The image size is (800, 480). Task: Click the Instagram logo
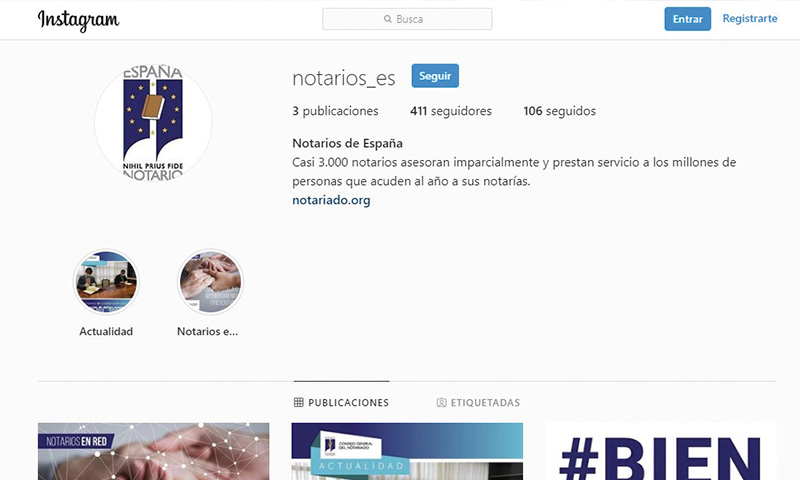tap(79, 20)
